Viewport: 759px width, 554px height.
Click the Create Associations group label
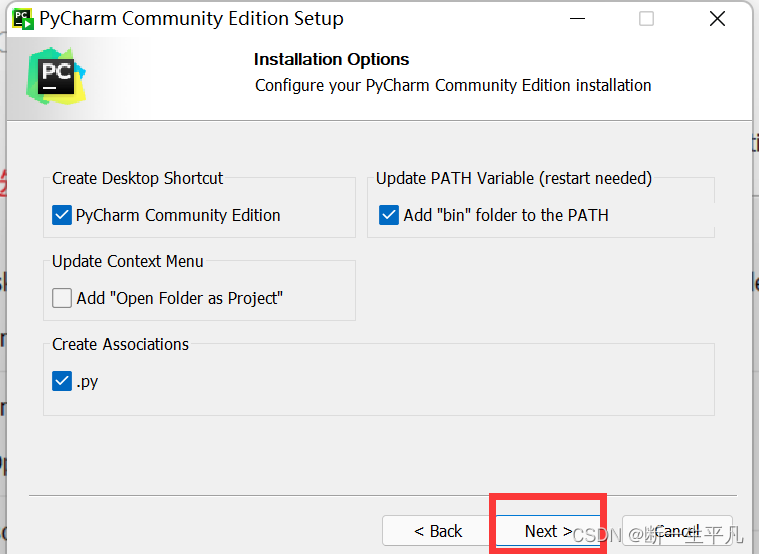tap(121, 344)
